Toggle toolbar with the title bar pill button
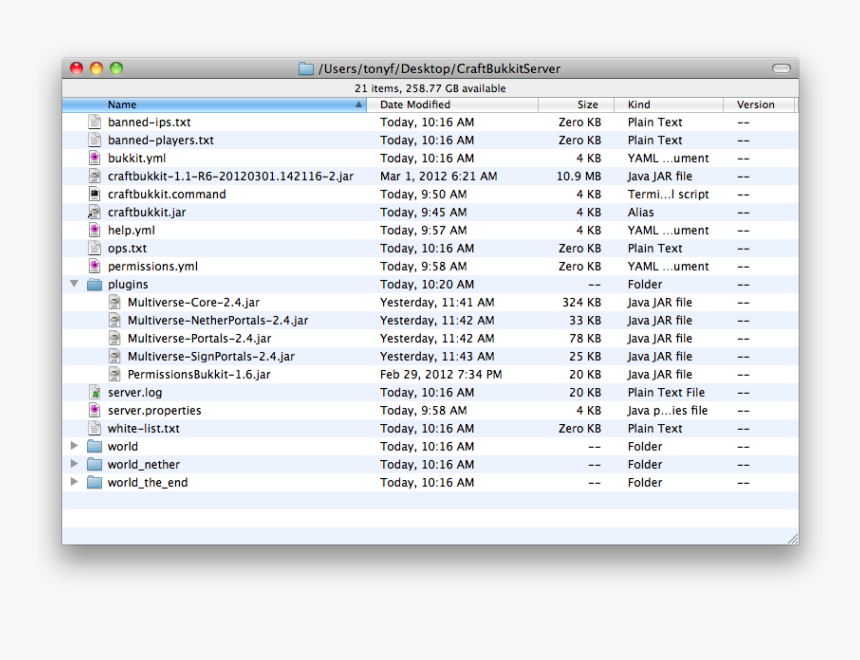The height and width of the screenshot is (660, 860). pos(781,69)
